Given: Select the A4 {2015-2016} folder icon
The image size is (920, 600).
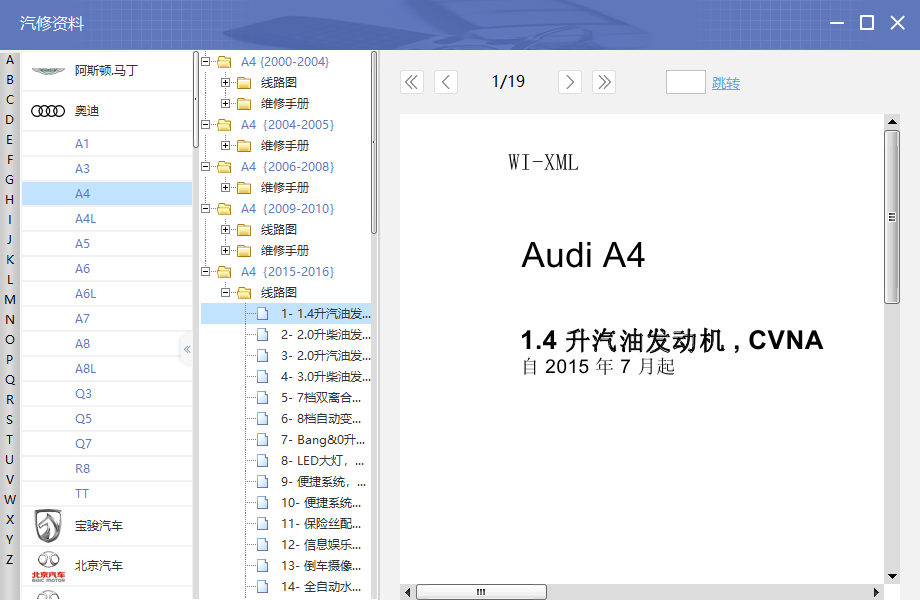Looking at the screenshot, I should (x=224, y=272).
